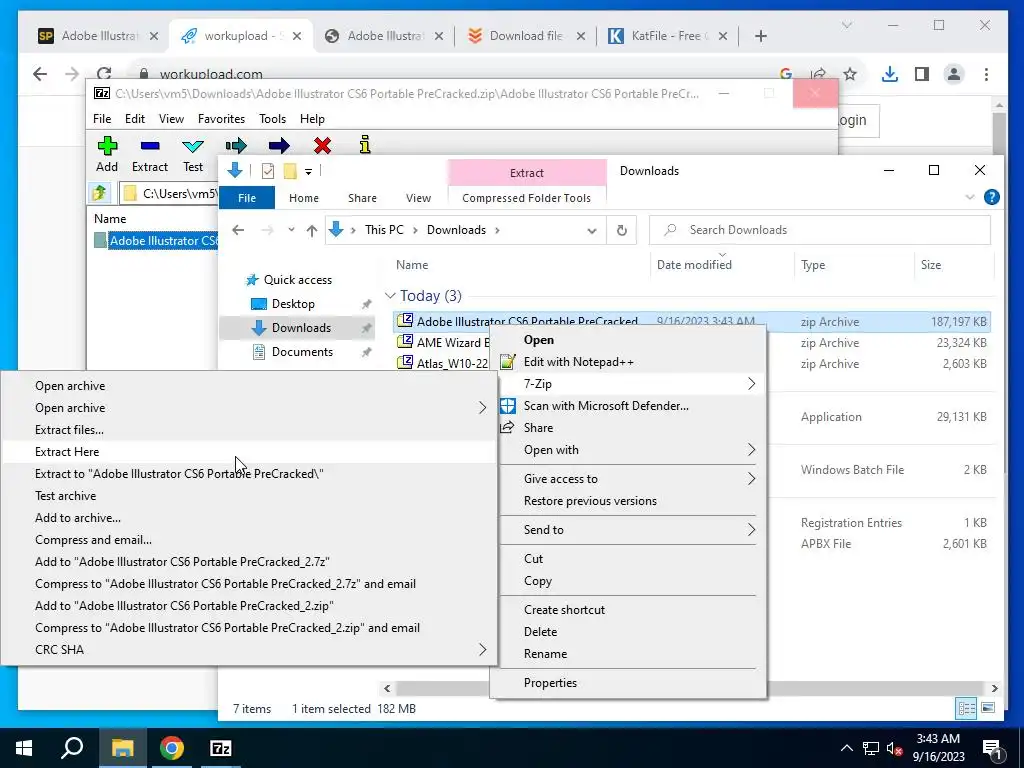The width and height of the screenshot is (1024, 768).
Task: Expand the Open with submenu
Action: pos(751,450)
